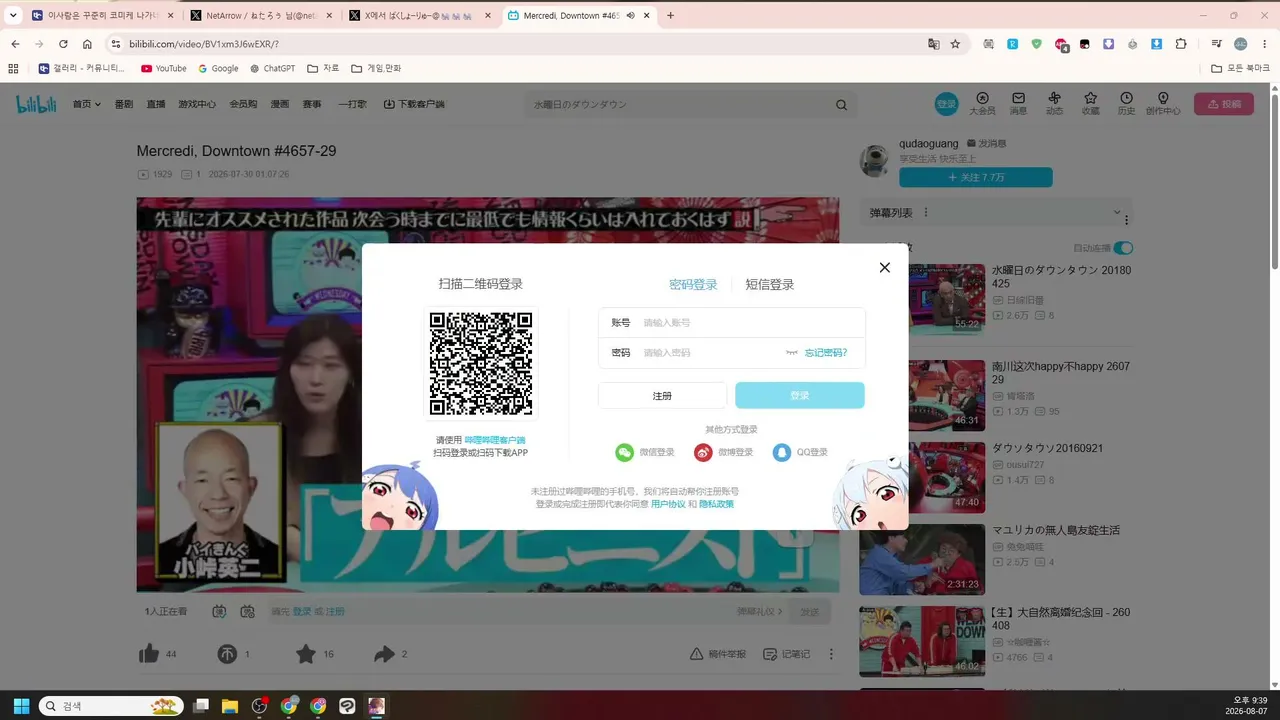The height and width of the screenshot is (720, 1280).
Task: Close the login dialog with the X
Action: coord(884,267)
